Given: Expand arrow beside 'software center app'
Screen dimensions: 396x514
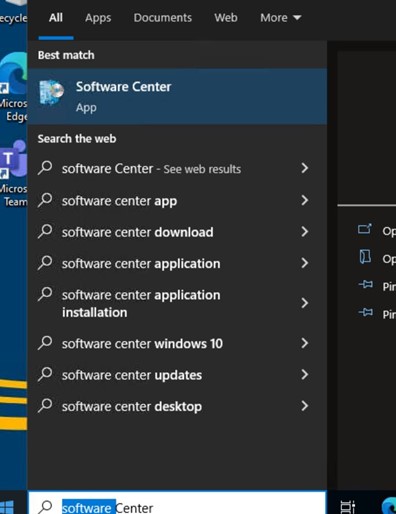Looking at the screenshot, I should [304, 200].
